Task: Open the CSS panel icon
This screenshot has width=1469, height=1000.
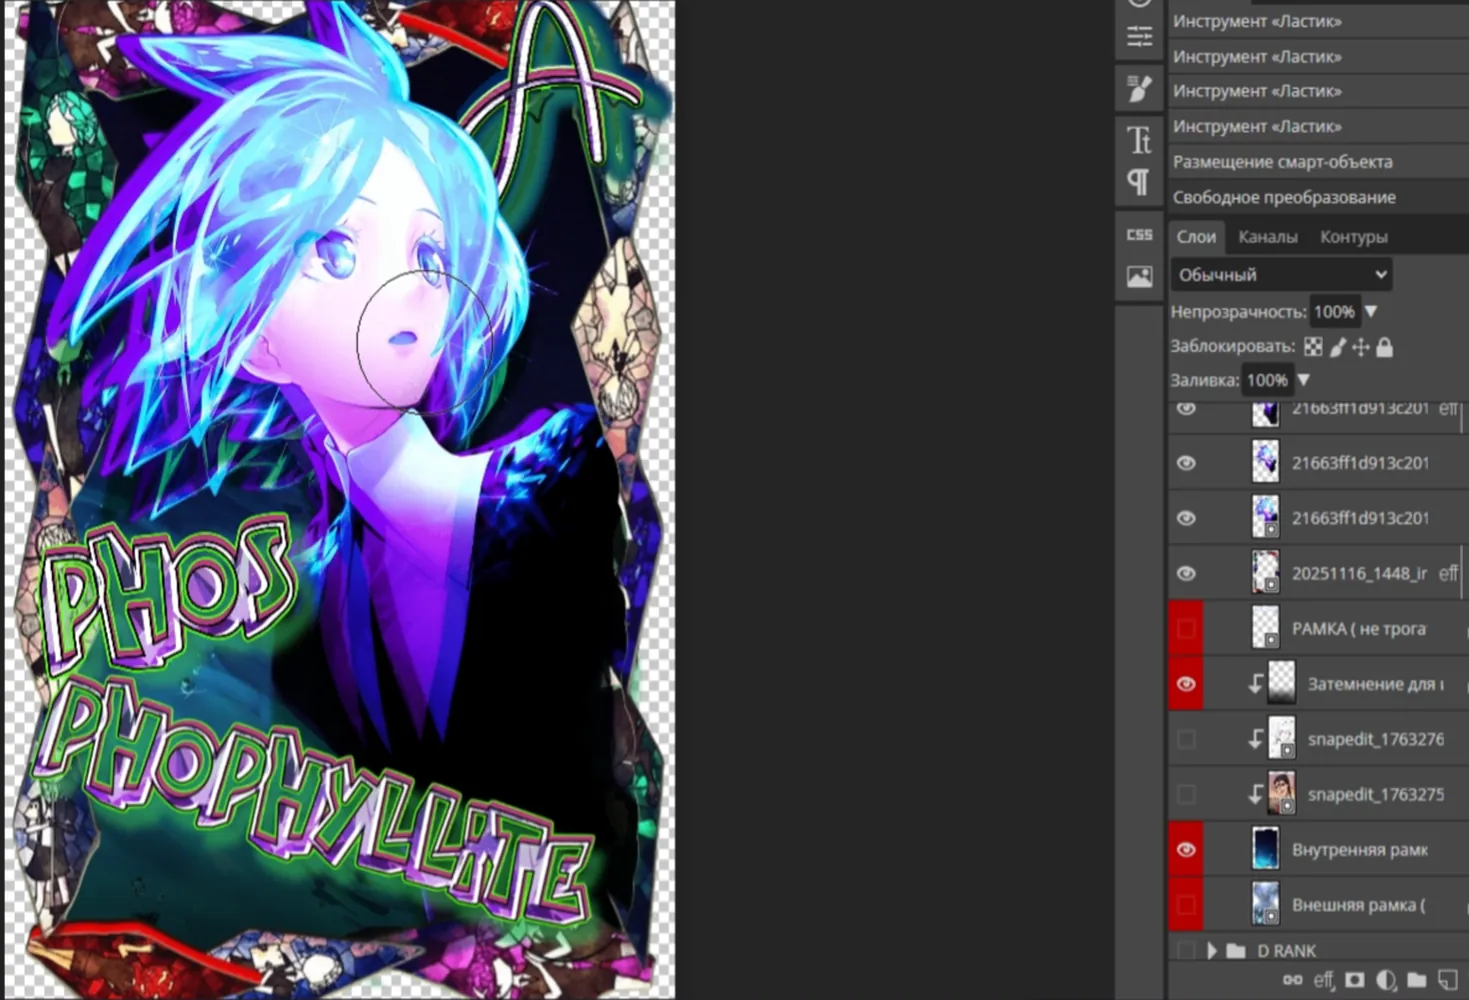Action: tap(1139, 234)
